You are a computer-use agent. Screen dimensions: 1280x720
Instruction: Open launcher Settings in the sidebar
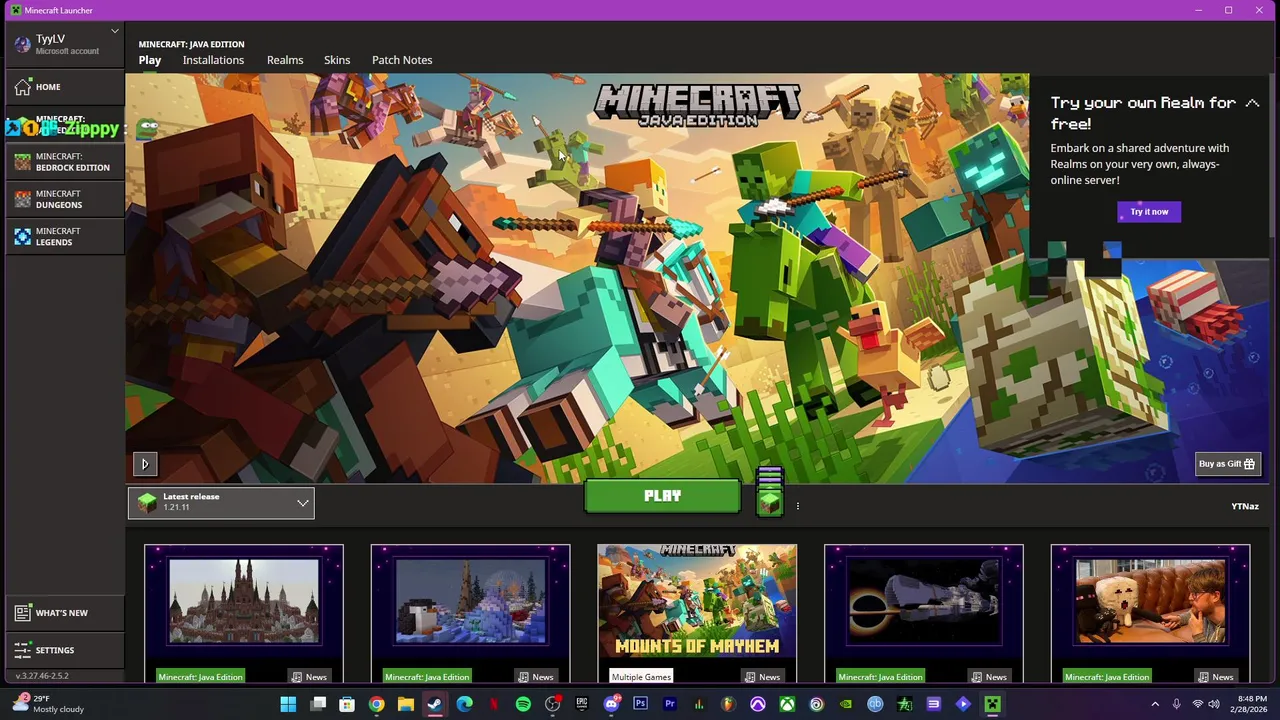[x=65, y=650]
